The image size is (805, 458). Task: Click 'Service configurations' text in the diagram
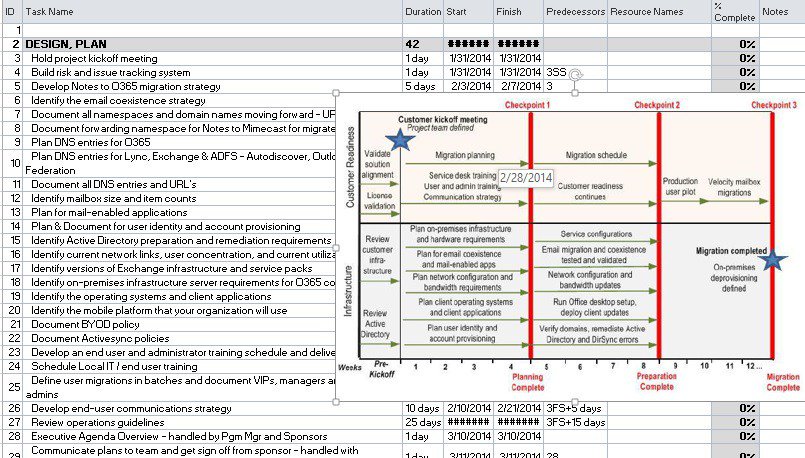(596, 234)
